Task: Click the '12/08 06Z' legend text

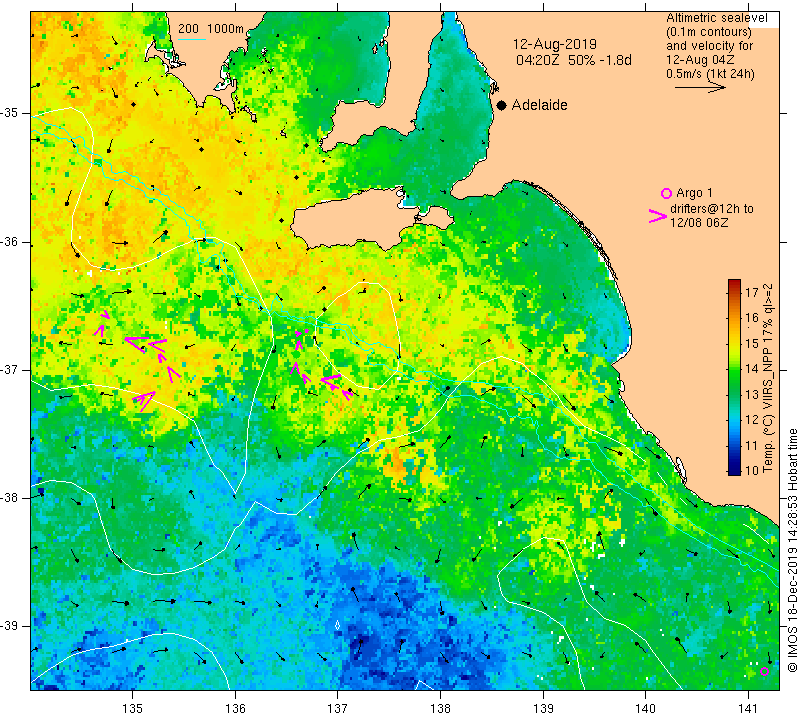Action: (x=699, y=223)
